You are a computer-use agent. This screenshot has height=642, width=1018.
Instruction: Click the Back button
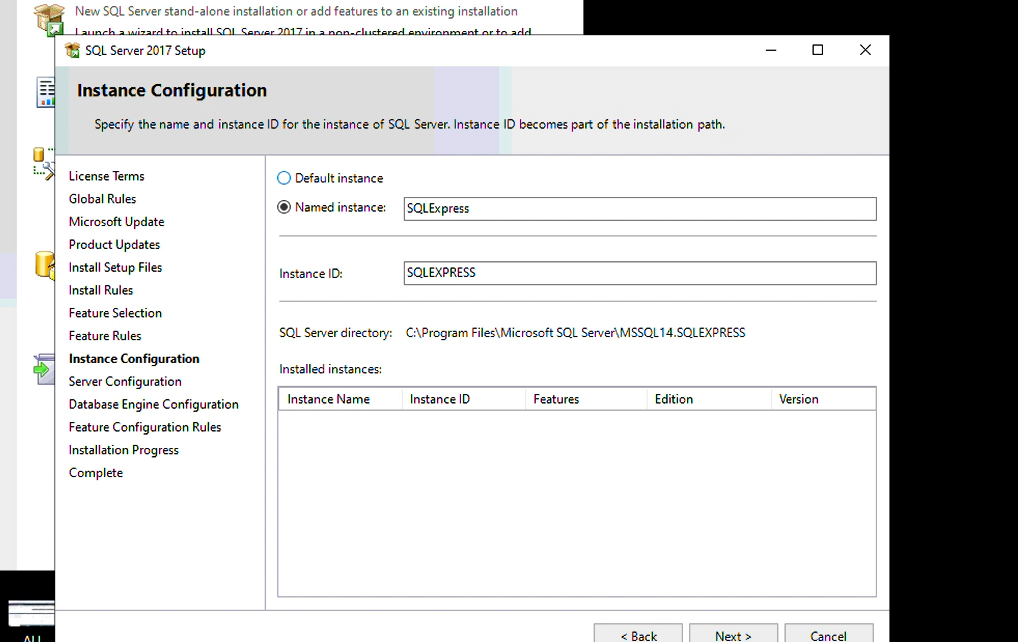638,634
